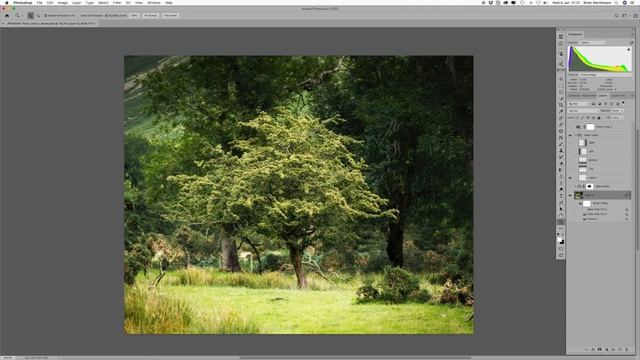Click the foreground color swatch
Image resolution: width=640 pixels, height=360 pixels.
coord(560,239)
